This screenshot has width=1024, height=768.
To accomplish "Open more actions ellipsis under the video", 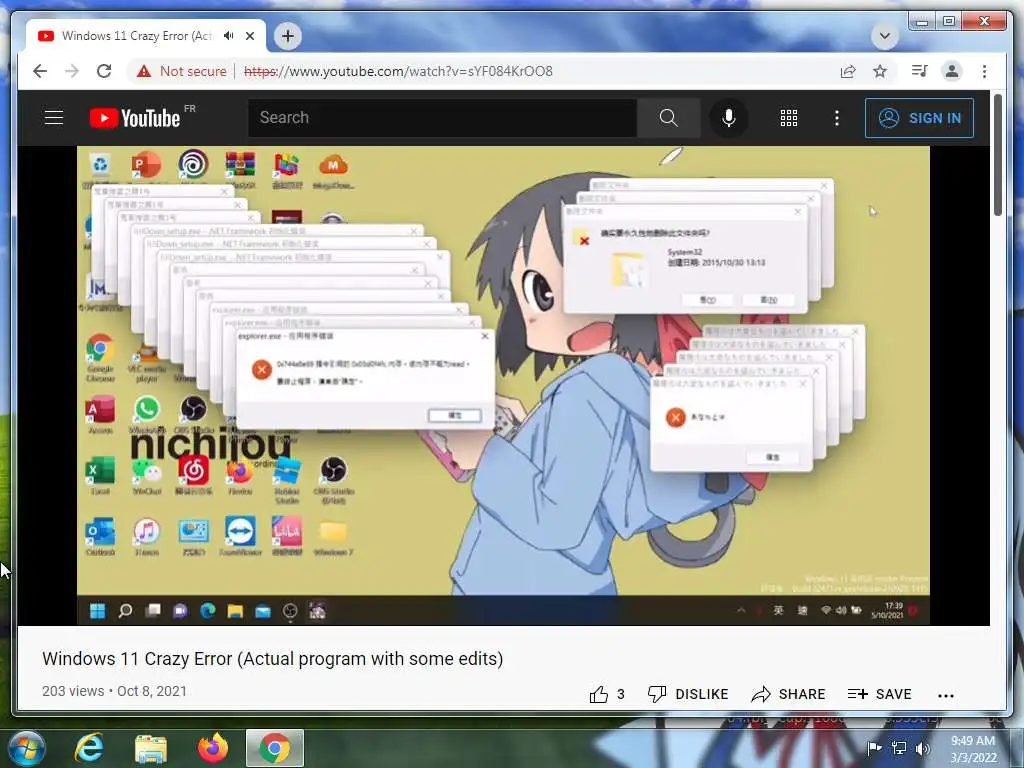I will coord(946,696).
